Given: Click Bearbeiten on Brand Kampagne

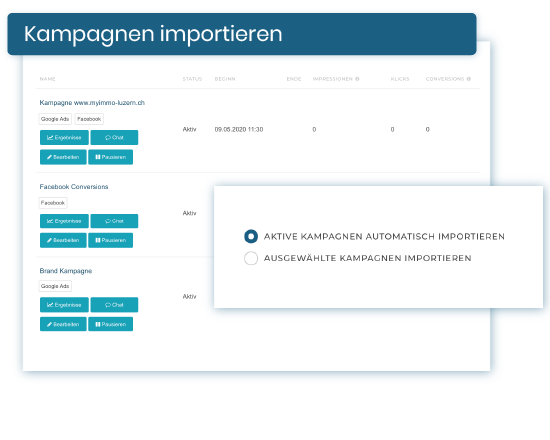Looking at the screenshot, I should [x=63, y=324].
